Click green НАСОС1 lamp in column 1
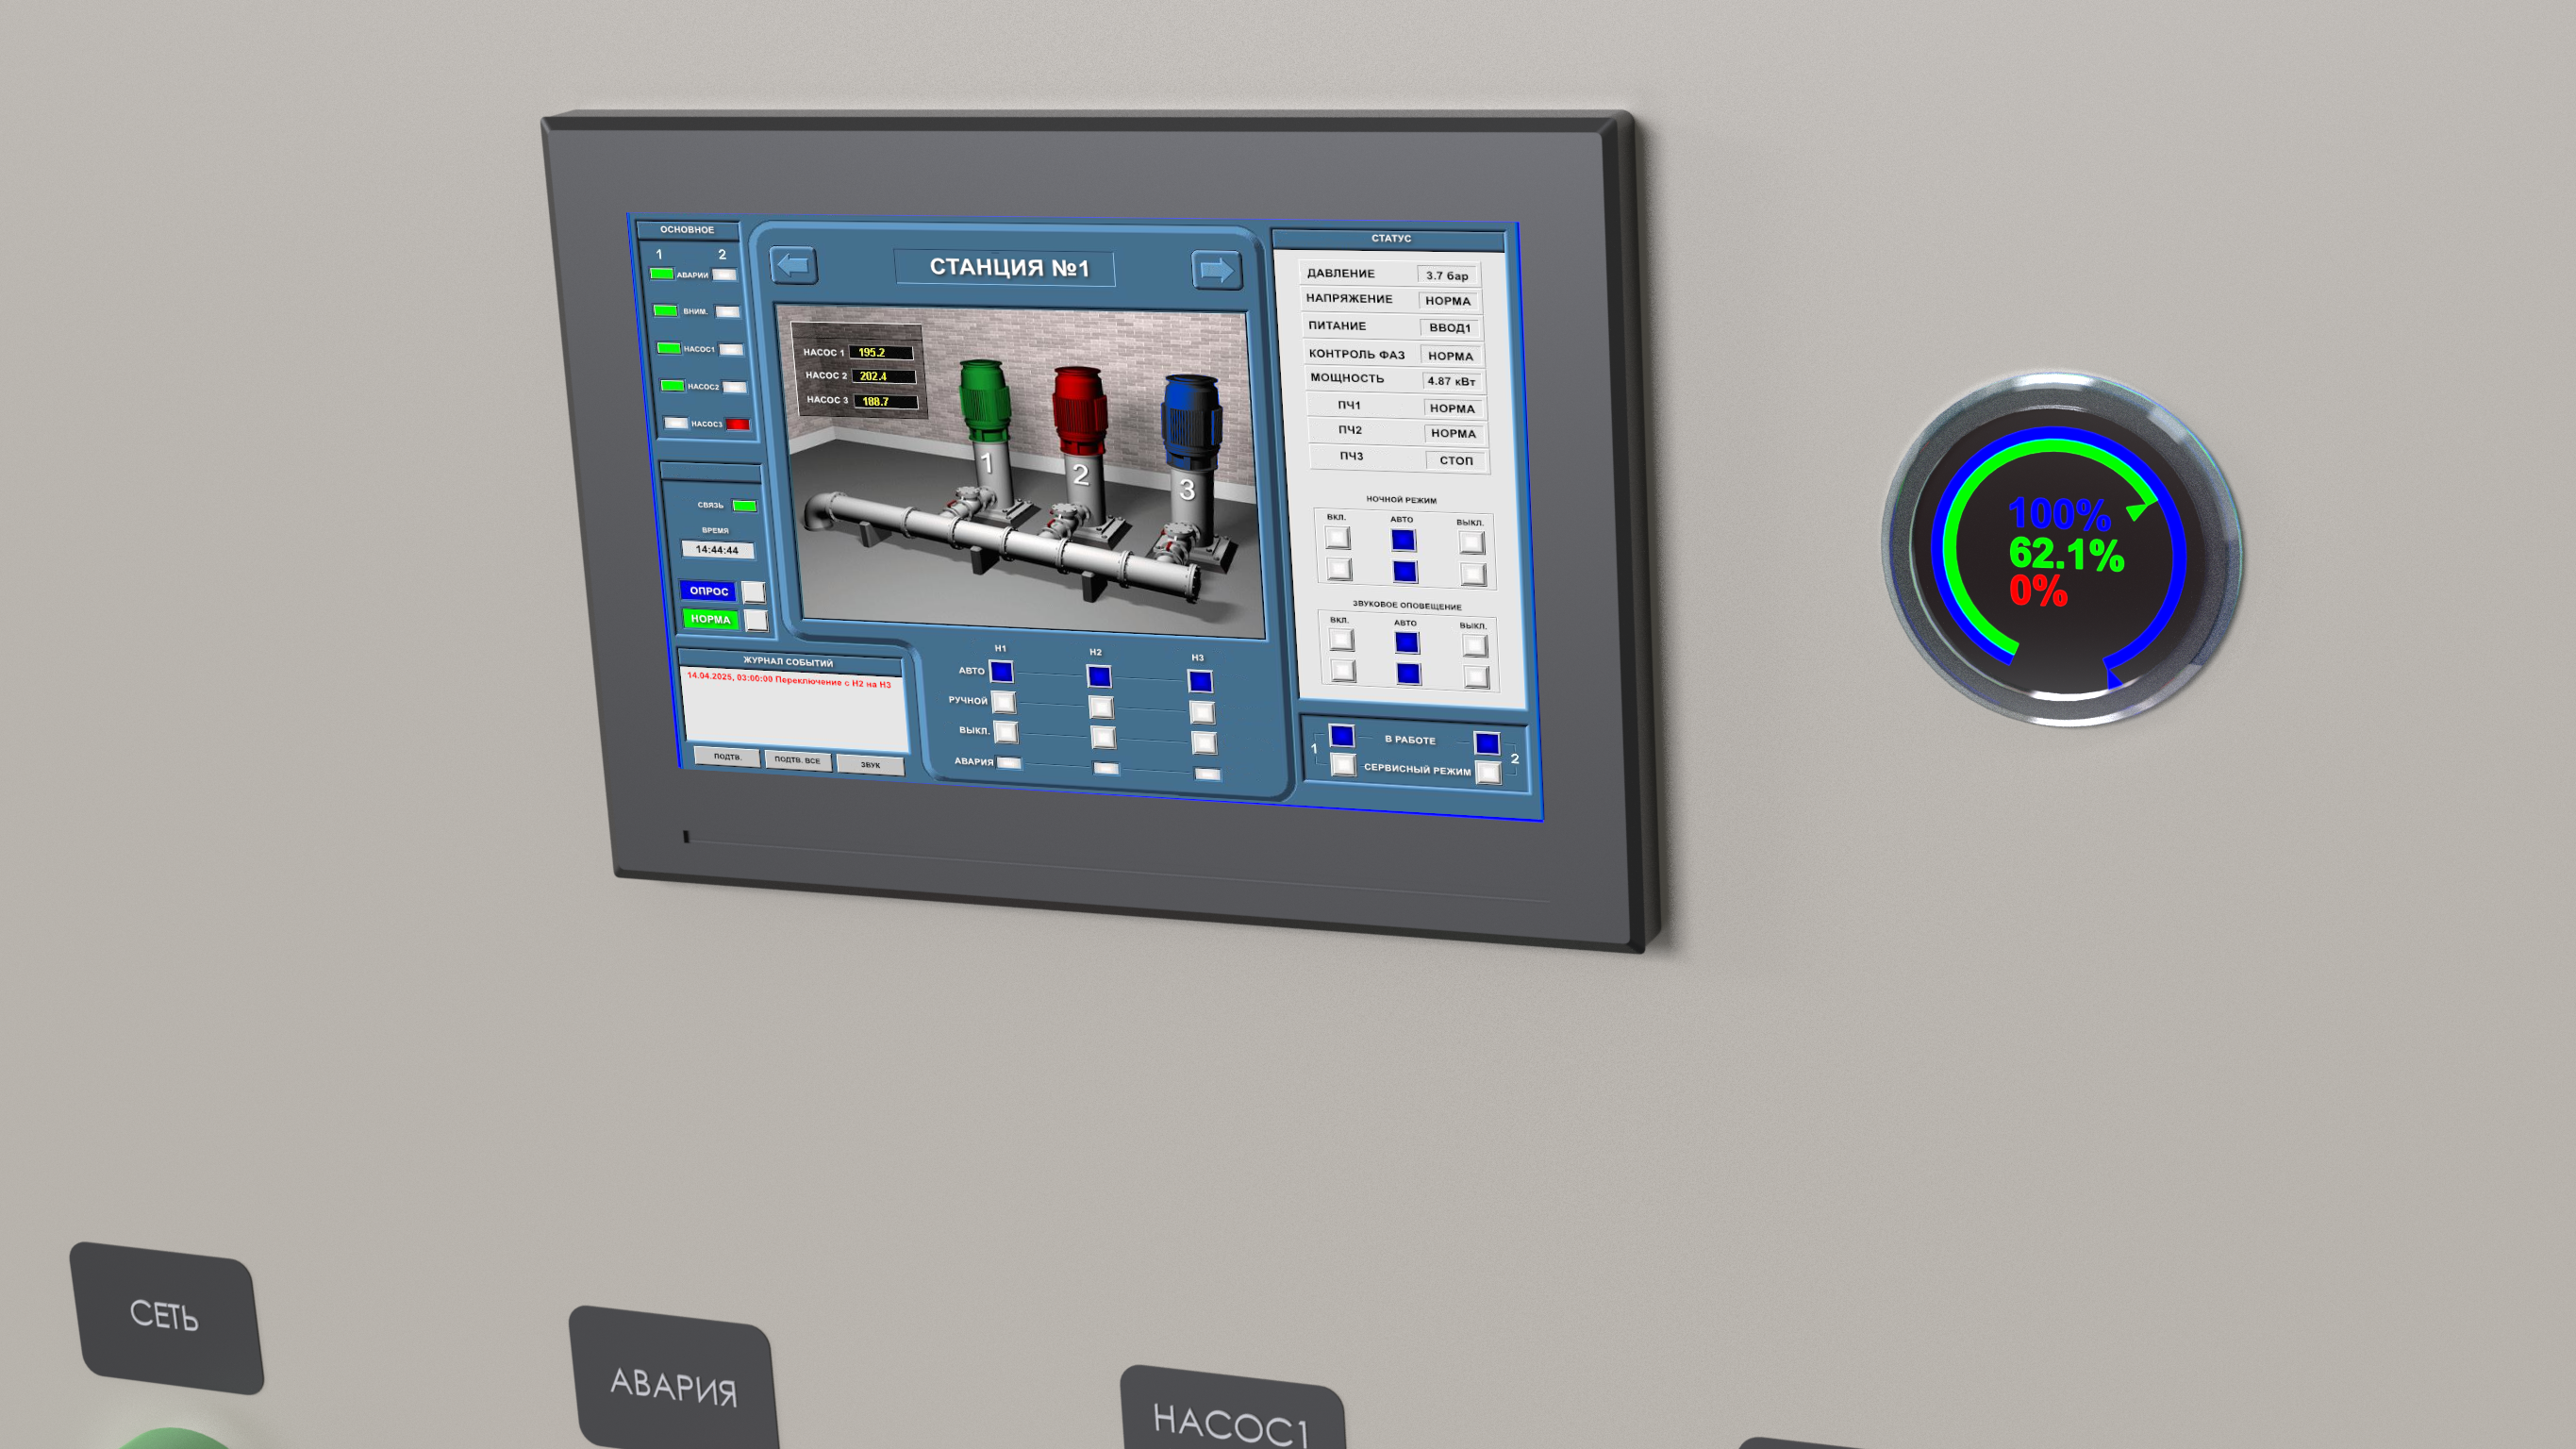 [668, 348]
